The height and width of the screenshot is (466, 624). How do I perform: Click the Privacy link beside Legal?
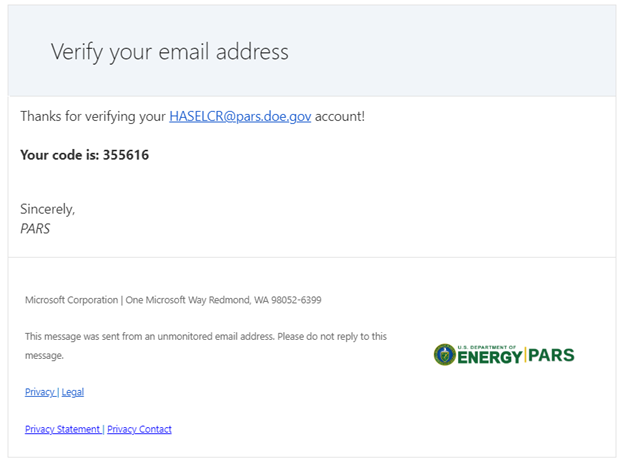point(40,392)
